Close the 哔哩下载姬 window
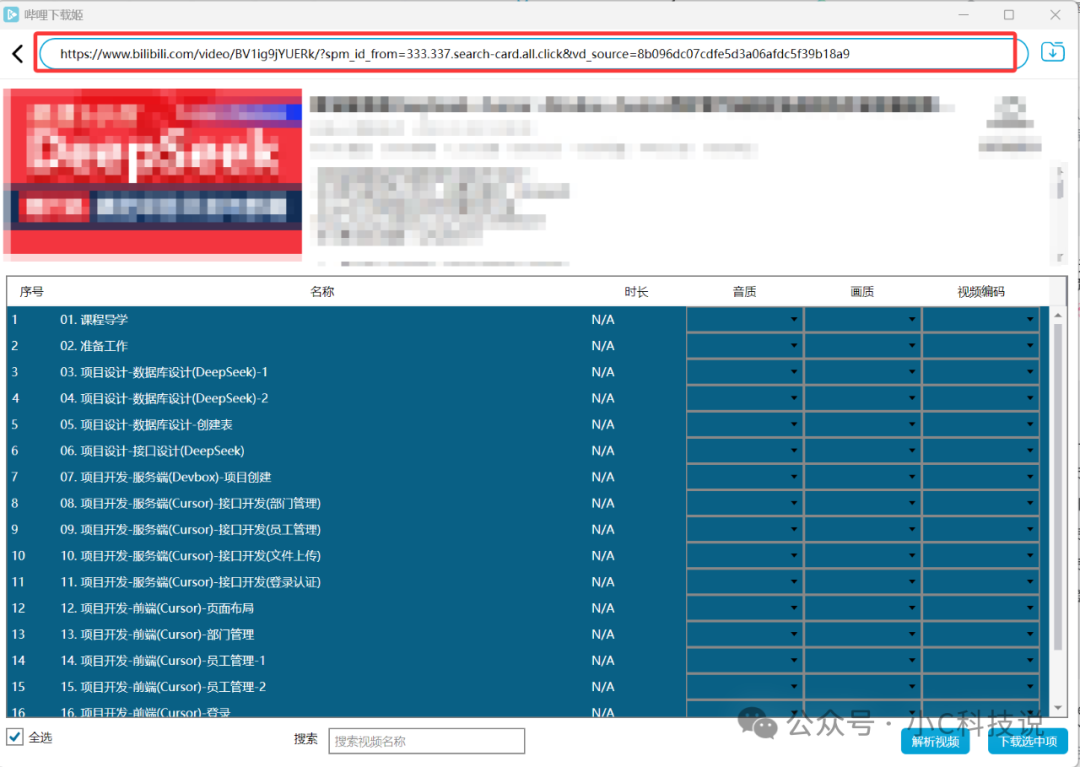The image size is (1080, 767). (1055, 14)
